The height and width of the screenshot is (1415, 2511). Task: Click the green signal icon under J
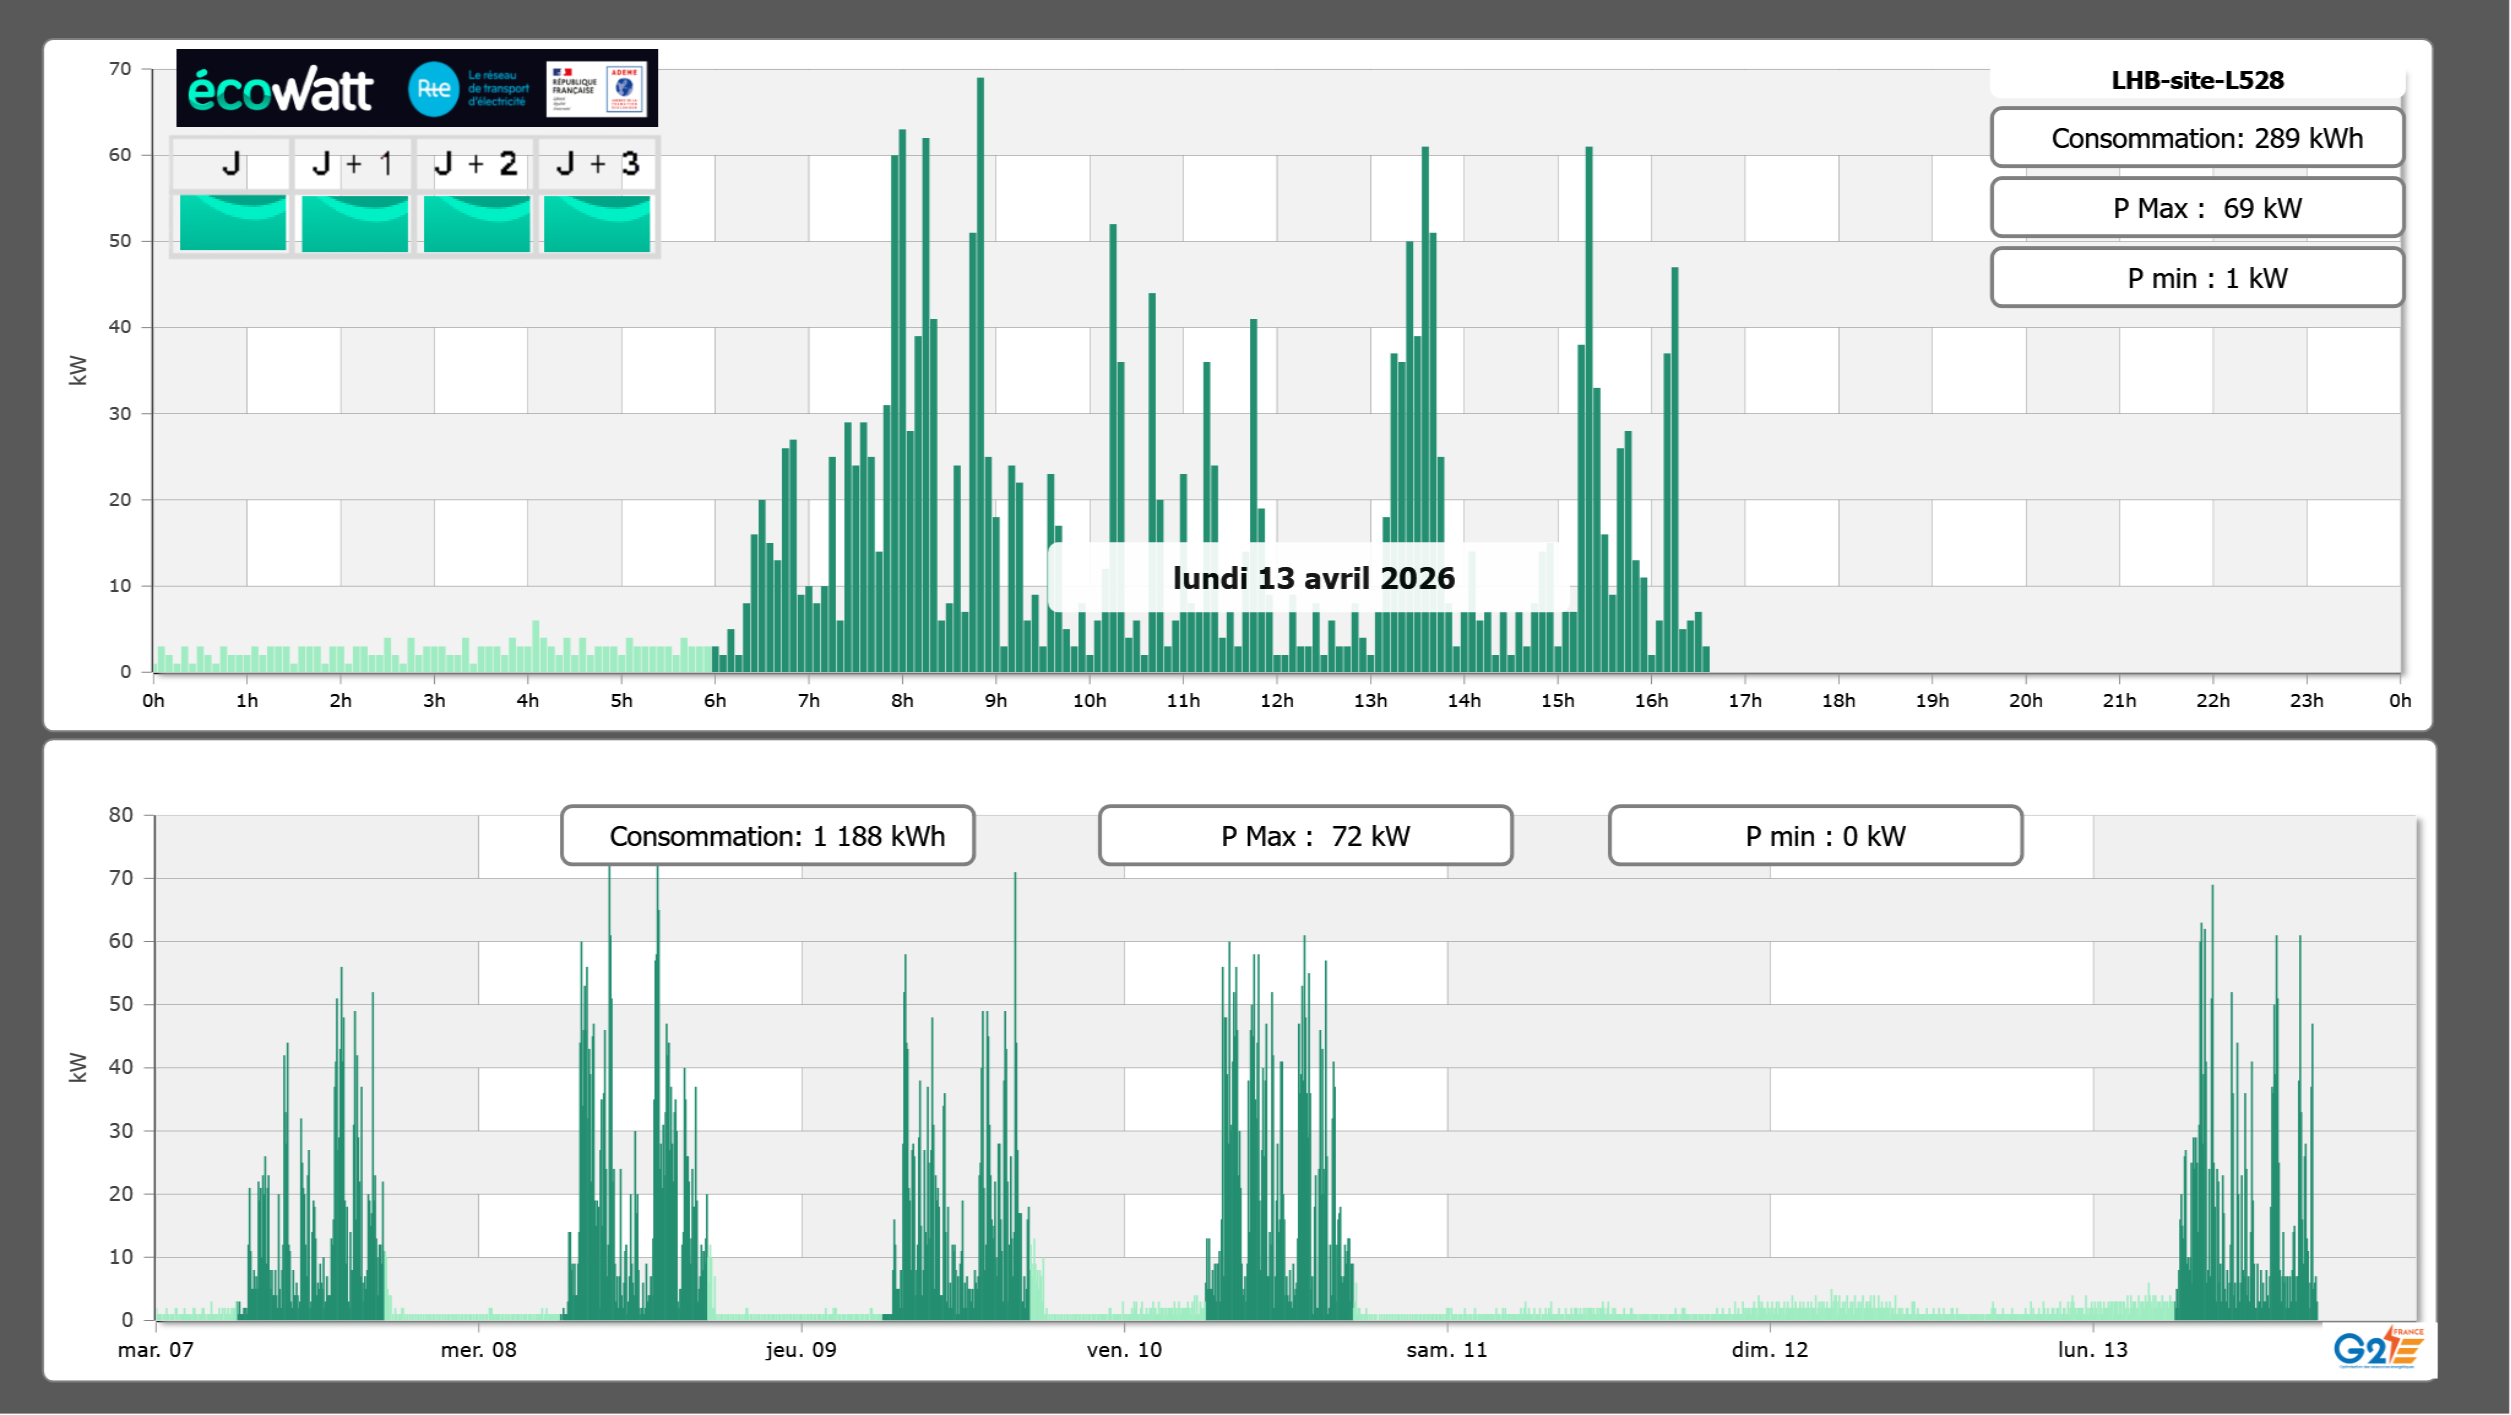coord(233,223)
